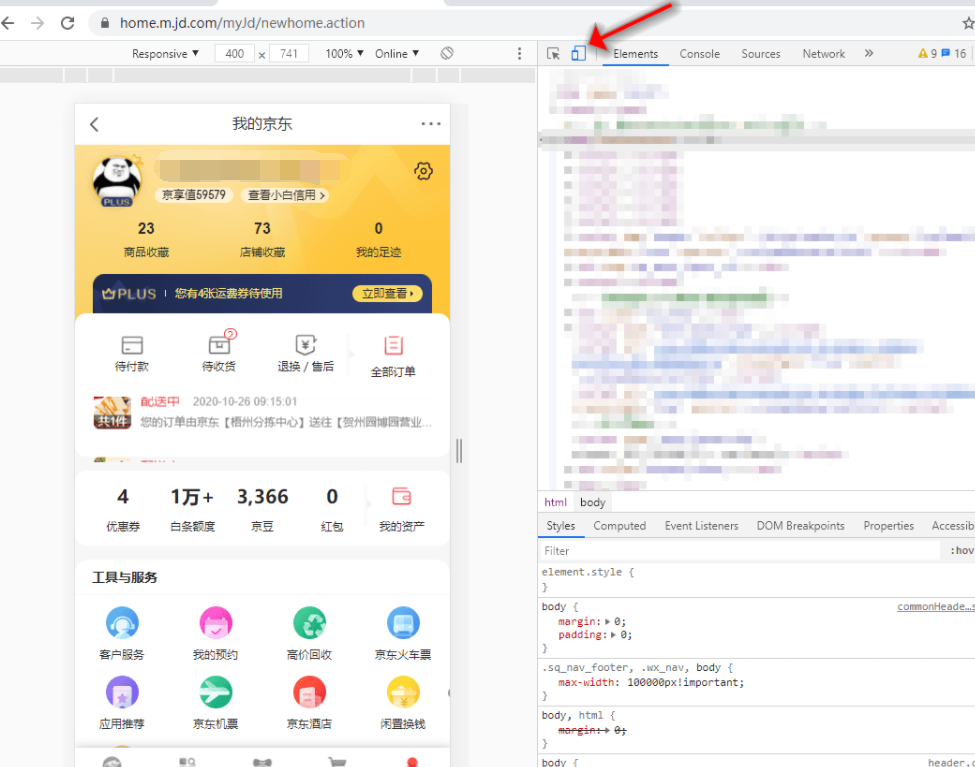The image size is (975, 767).
Task: Open 待收货 pending delivery orders
Action: [x=219, y=351]
